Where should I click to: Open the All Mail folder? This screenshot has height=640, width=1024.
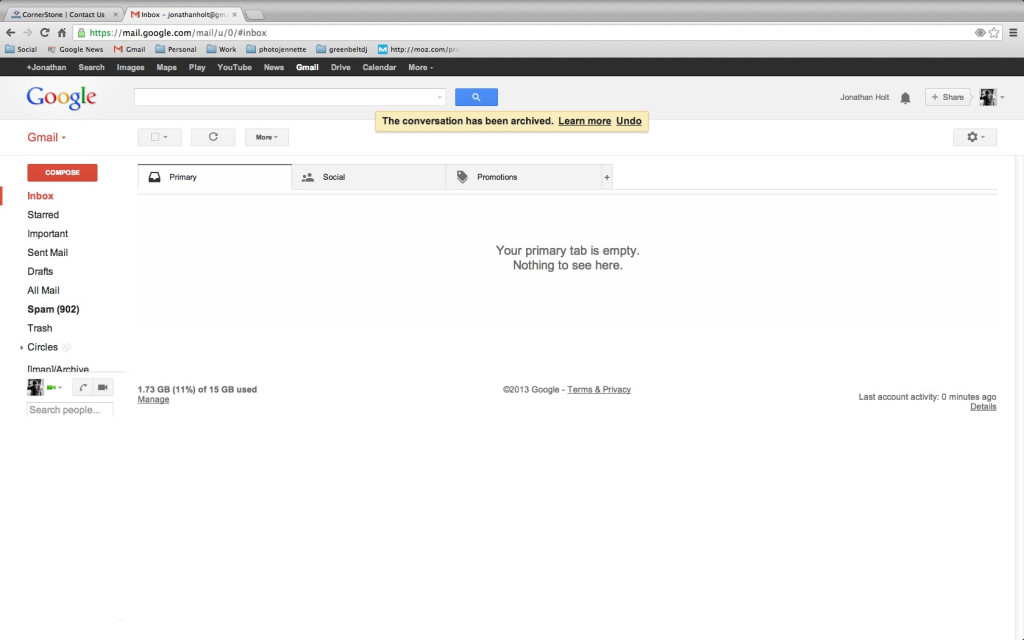43,291
